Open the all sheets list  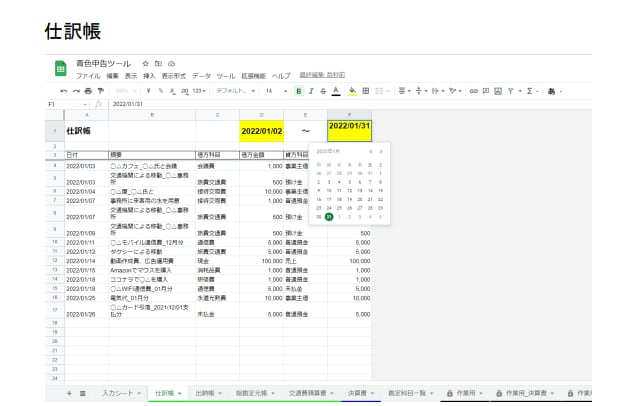(83, 393)
